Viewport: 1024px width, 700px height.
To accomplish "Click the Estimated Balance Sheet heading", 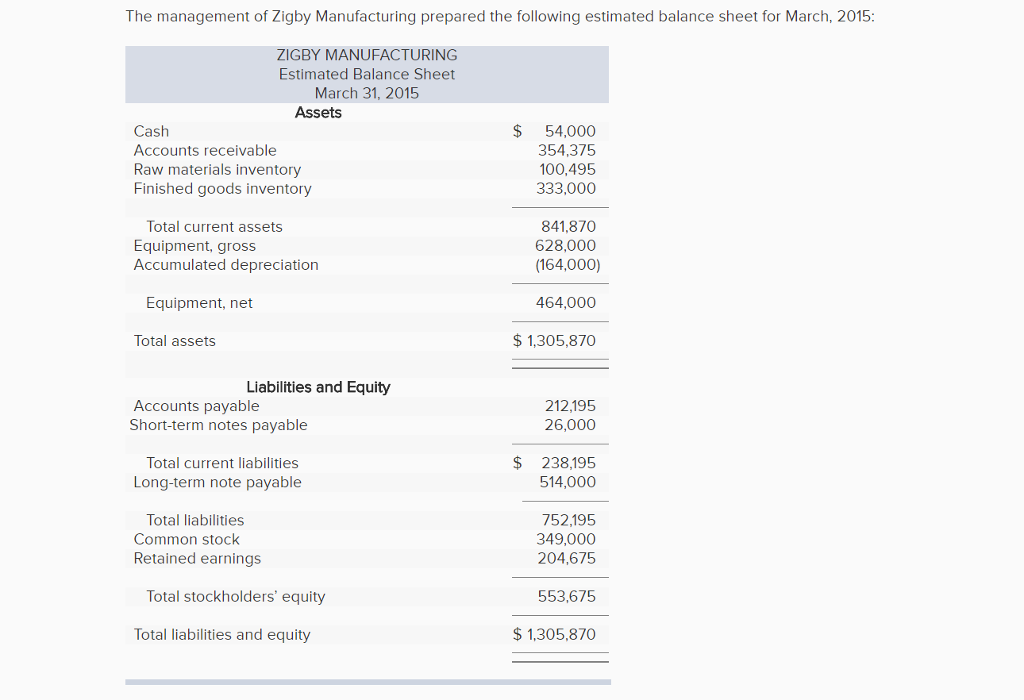I will (x=367, y=74).
